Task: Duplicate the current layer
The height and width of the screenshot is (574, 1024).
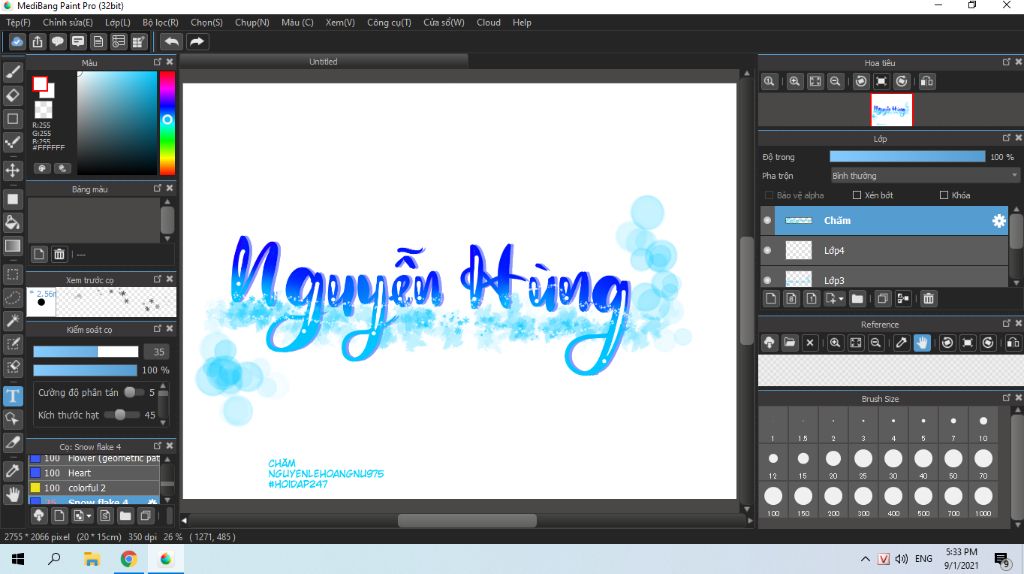Action: pos(882,298)
